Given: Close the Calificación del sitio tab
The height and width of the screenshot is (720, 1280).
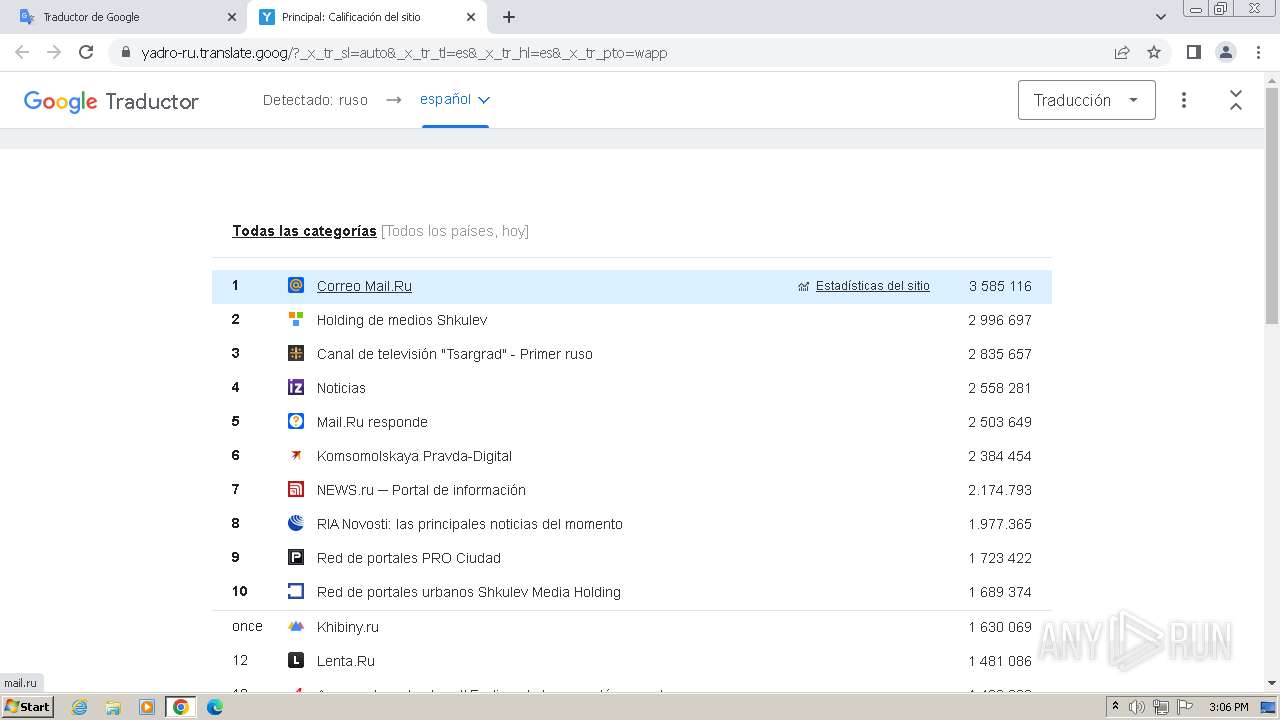Looking at the screenshot, I should click(x=471, y=17).
